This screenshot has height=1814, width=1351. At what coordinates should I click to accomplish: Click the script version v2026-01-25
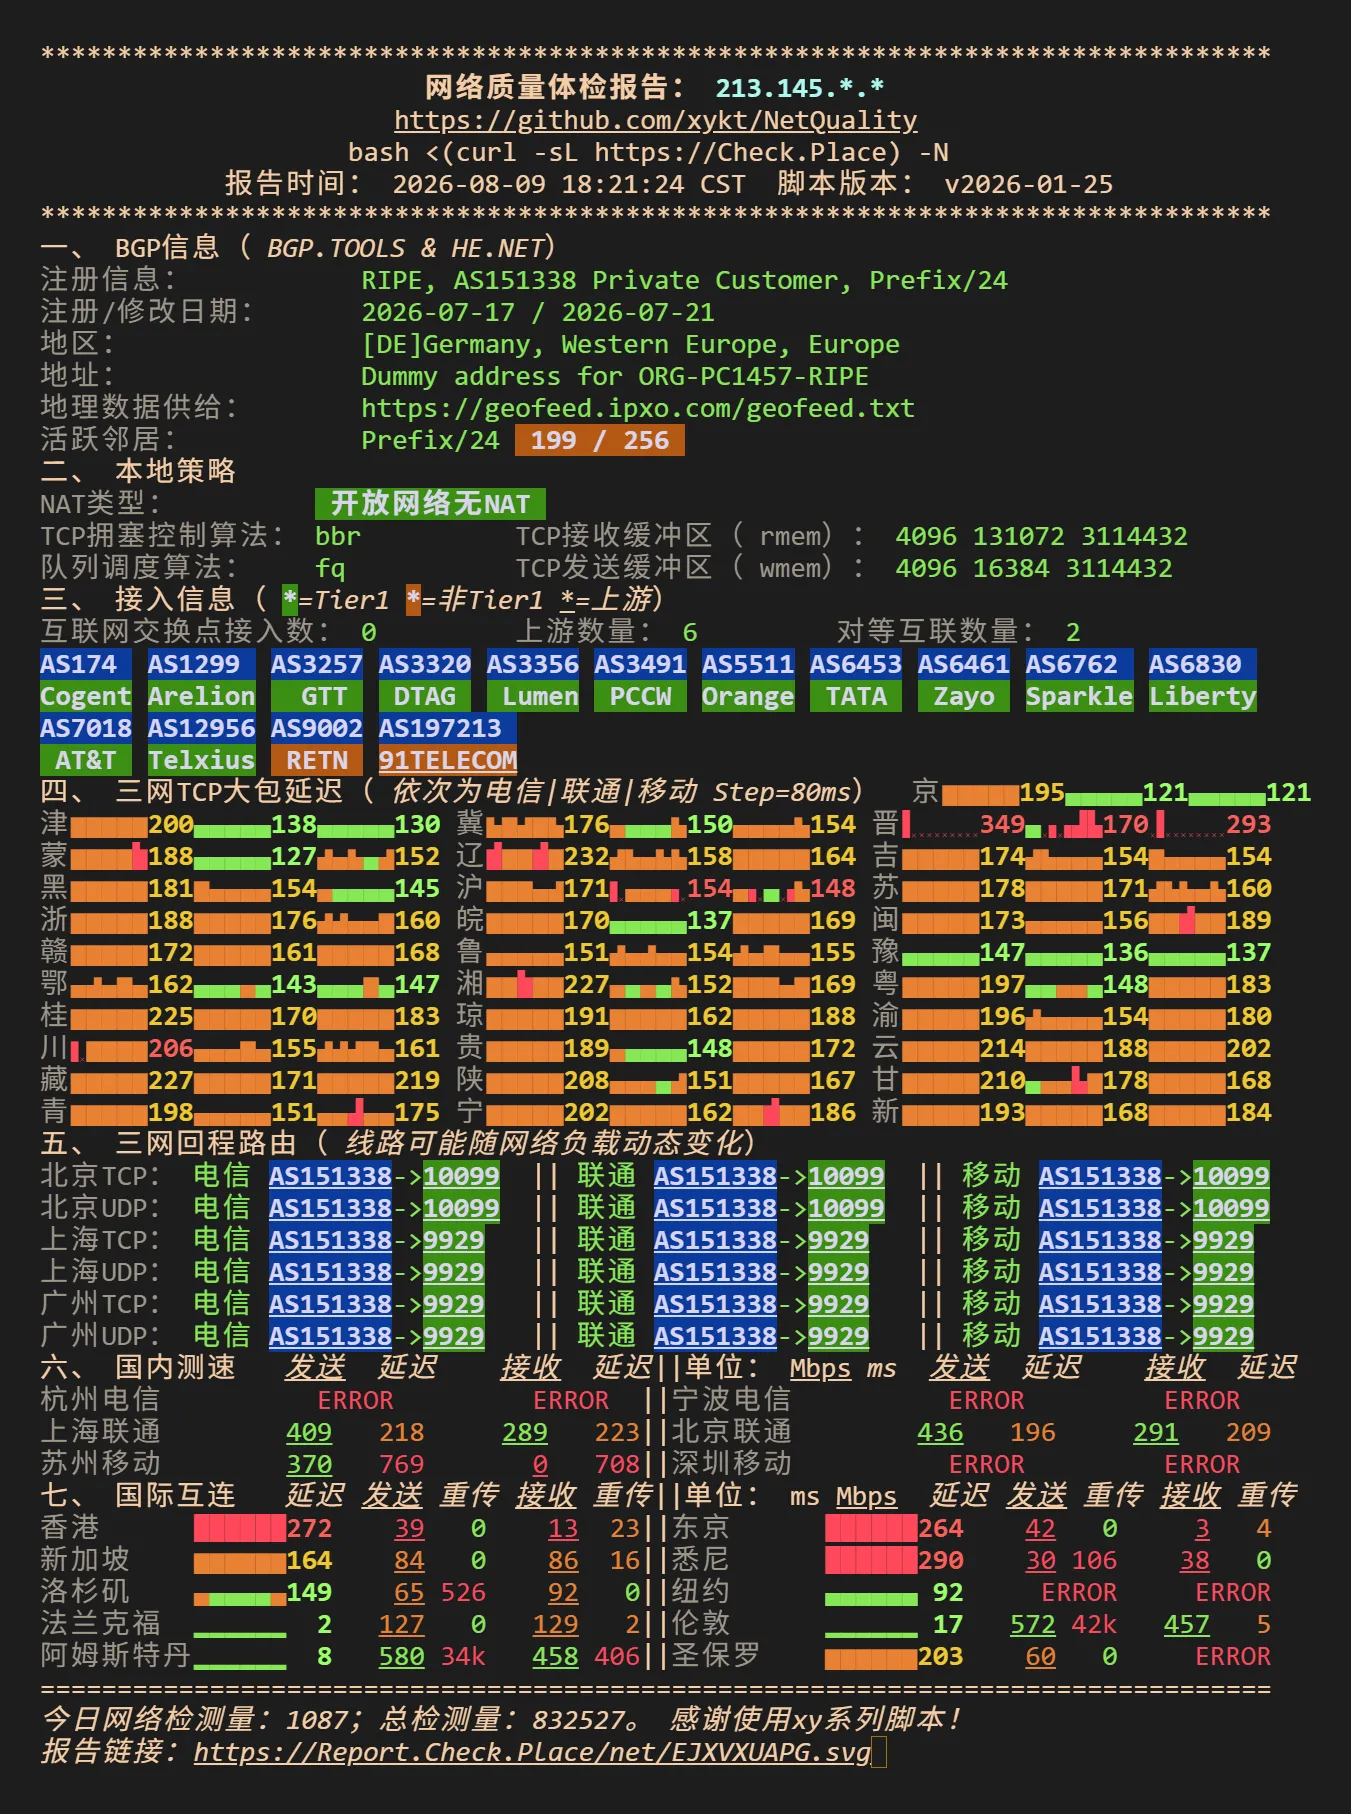[x=1029, y=184]
